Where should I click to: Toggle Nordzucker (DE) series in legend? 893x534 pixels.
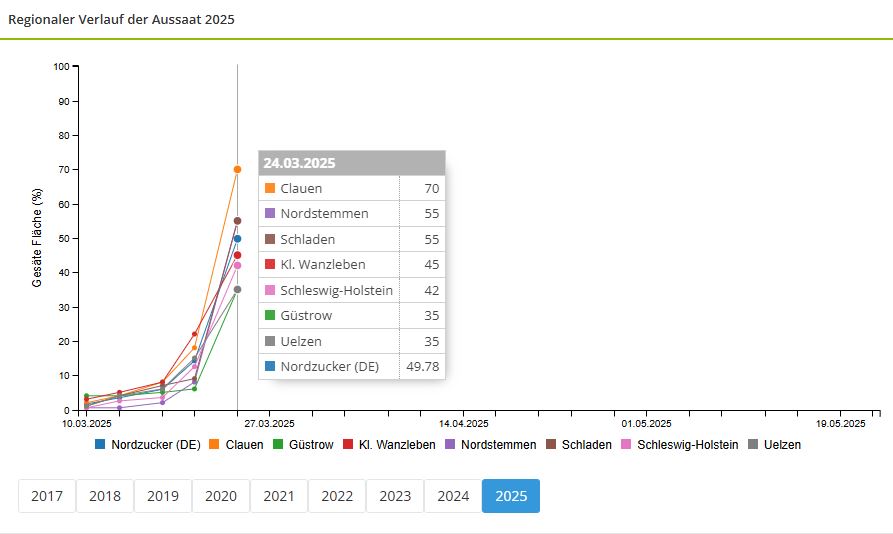[148, 445]
